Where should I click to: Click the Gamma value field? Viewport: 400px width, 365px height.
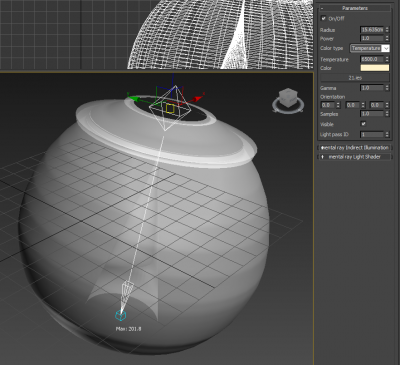tap(372, 88)
